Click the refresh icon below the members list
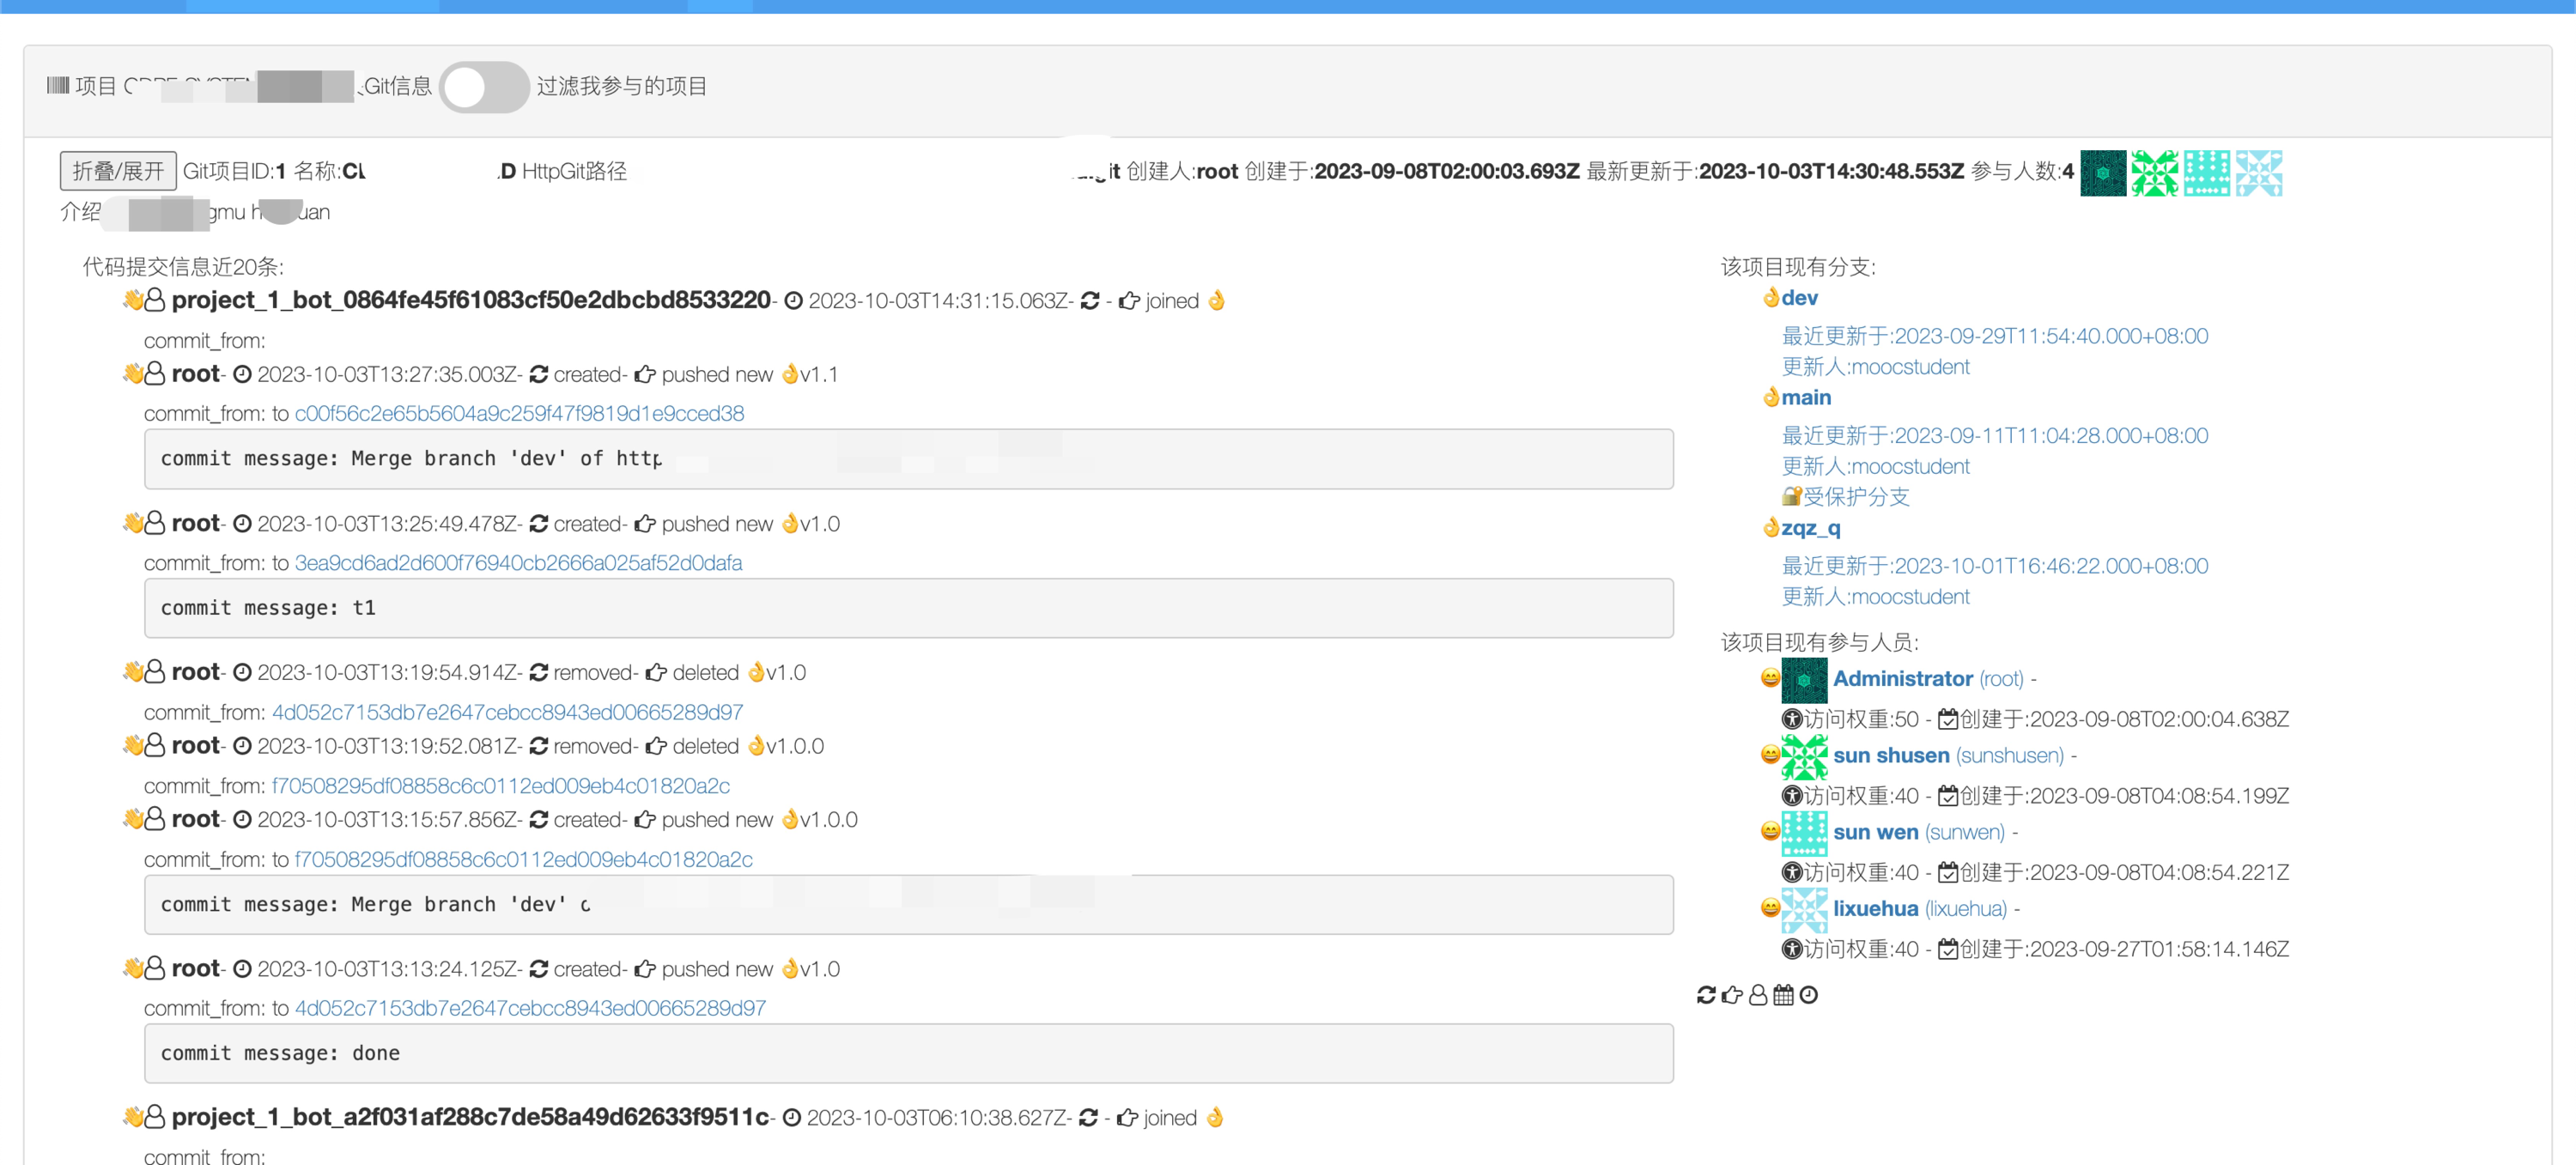The image size is (2576, 1165). 1706,995
